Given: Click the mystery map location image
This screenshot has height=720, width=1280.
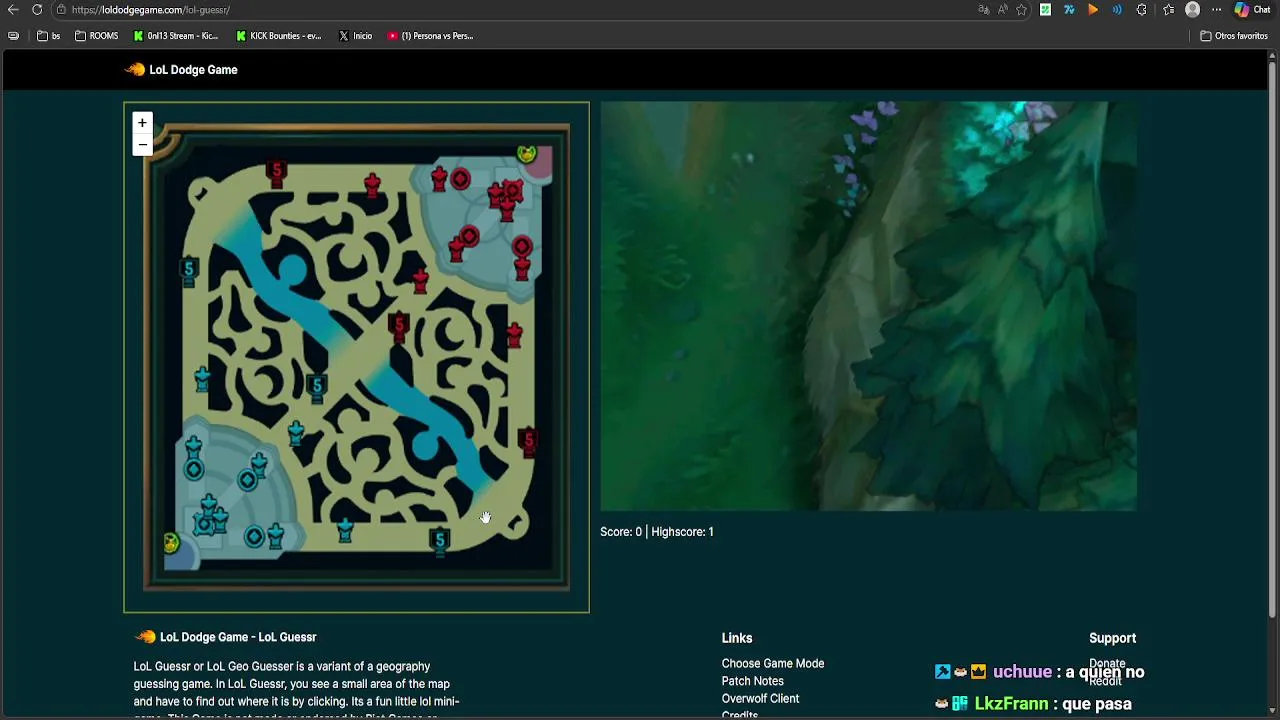Looking at the screenshot, I should tap(868, 306).
